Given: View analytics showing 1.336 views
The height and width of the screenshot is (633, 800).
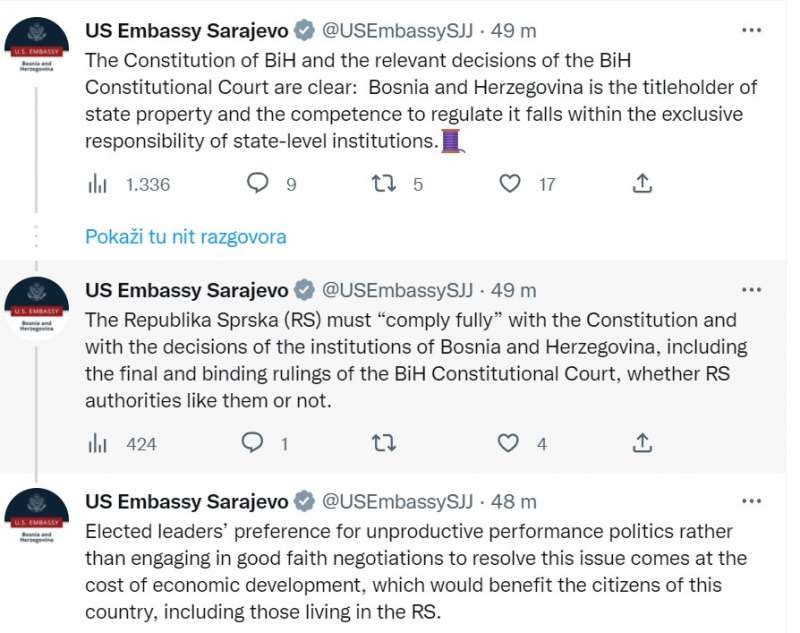Looking at the screenshot, I should click(98, 184).
